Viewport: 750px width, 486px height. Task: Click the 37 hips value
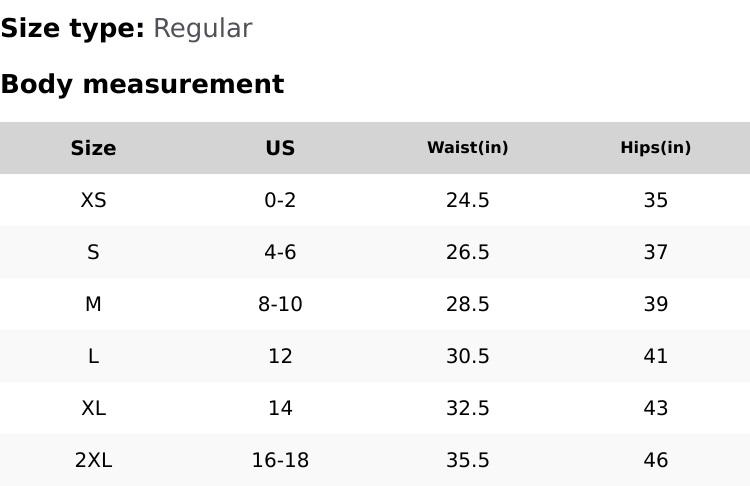655,252
